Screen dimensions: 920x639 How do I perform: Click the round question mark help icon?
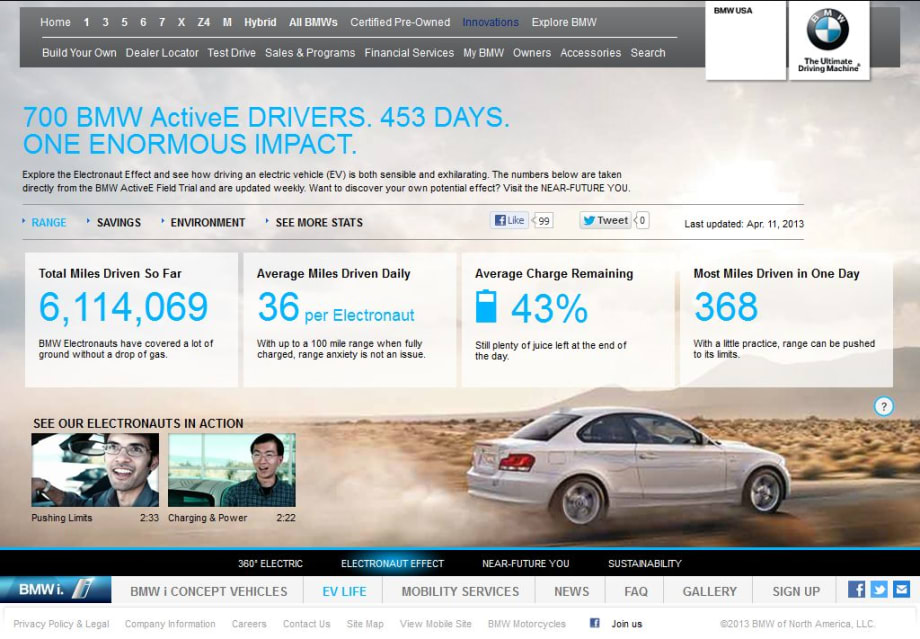pos(884,406)
